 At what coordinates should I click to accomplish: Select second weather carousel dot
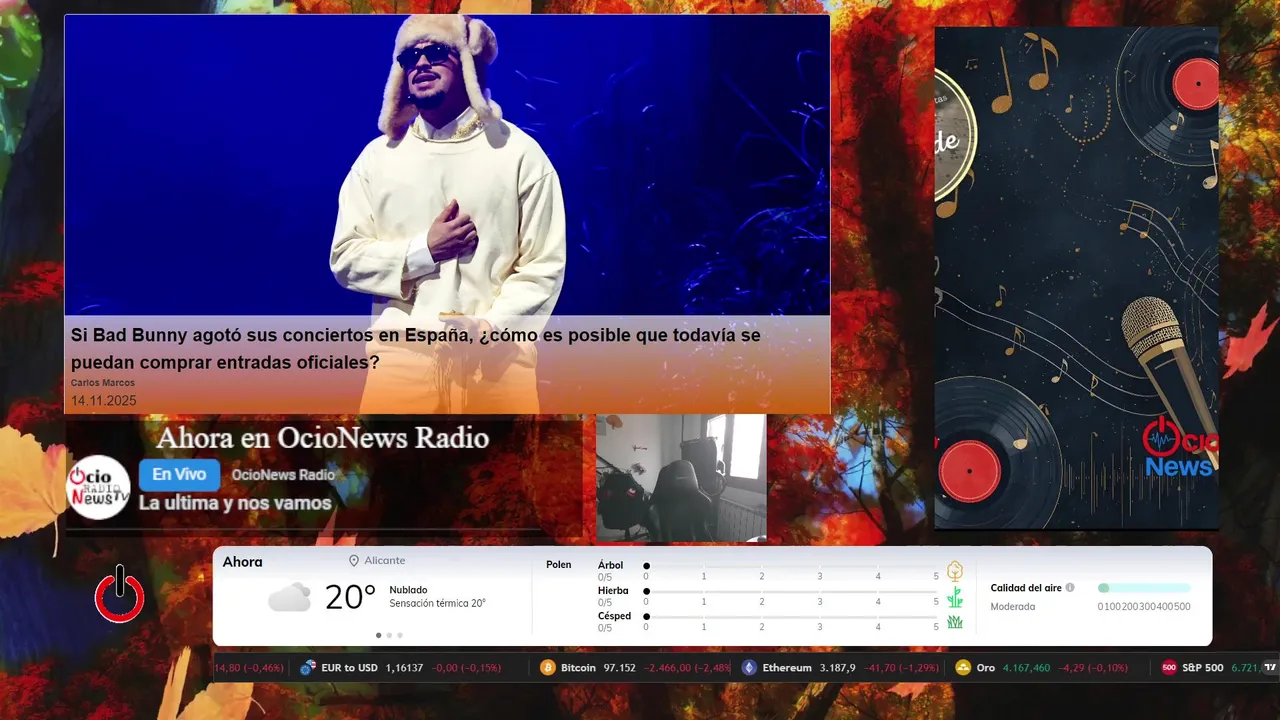pos(389,635)
